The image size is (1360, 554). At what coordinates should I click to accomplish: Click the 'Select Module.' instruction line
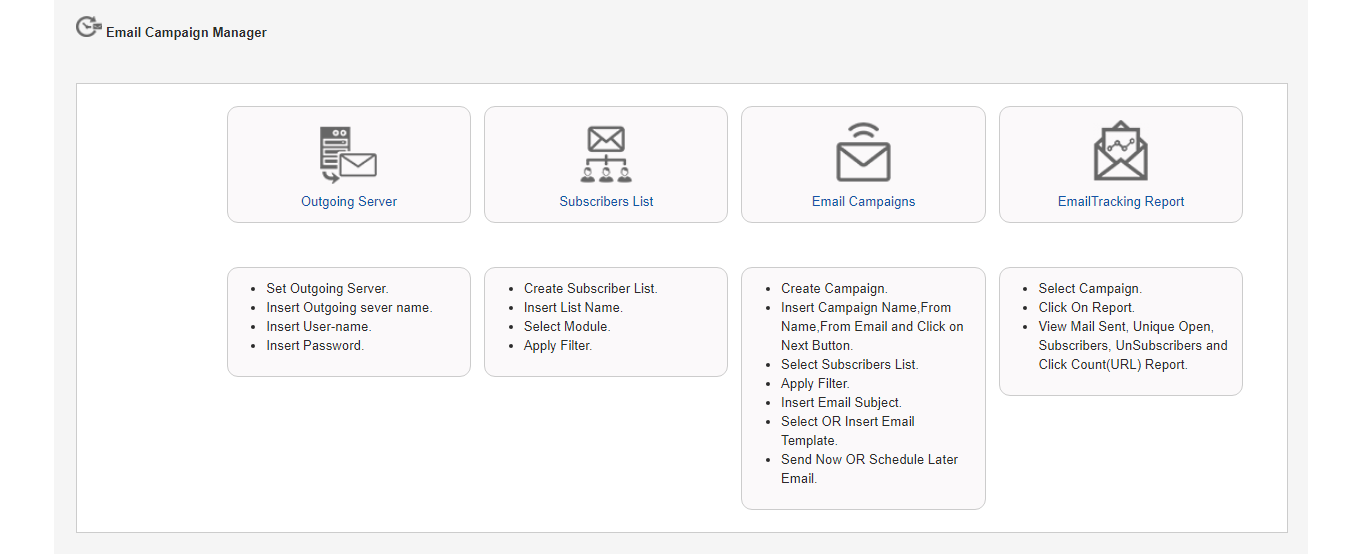(566, 326)
